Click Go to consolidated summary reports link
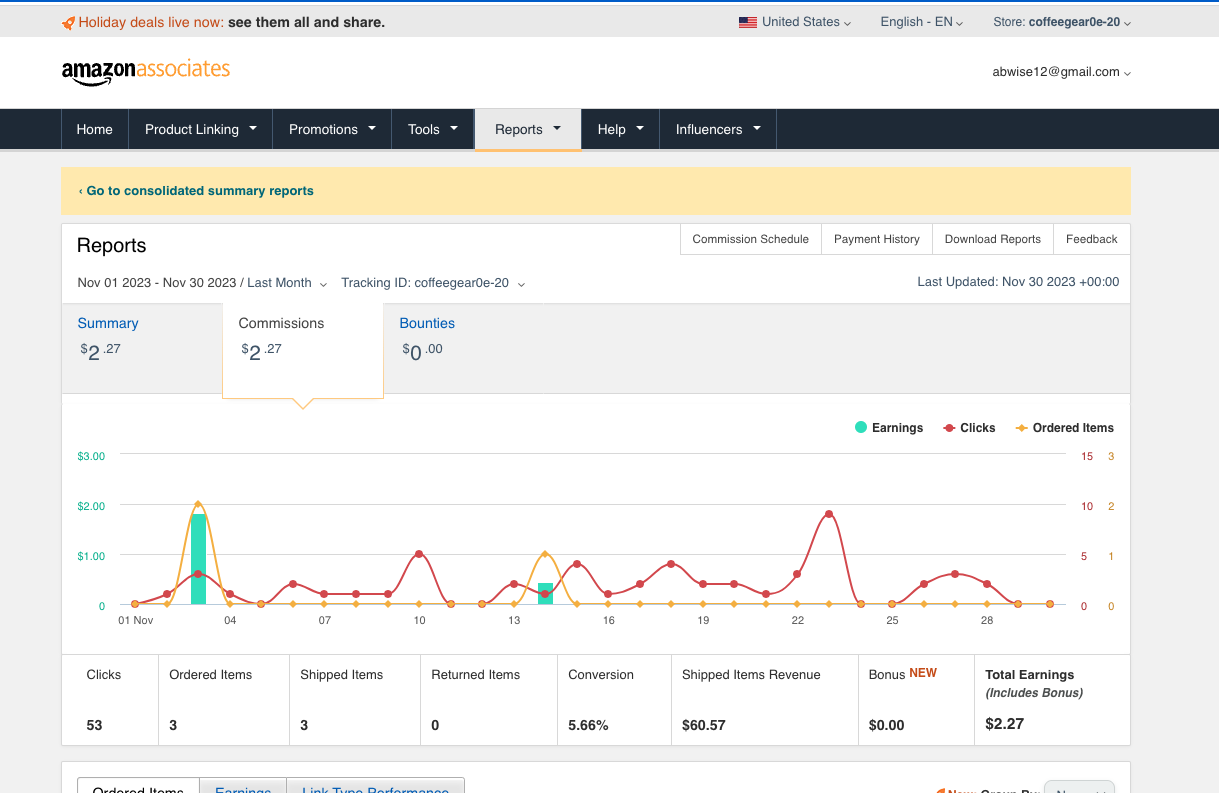The height and width of the screenshot is (793, 1219). (196, 191)
